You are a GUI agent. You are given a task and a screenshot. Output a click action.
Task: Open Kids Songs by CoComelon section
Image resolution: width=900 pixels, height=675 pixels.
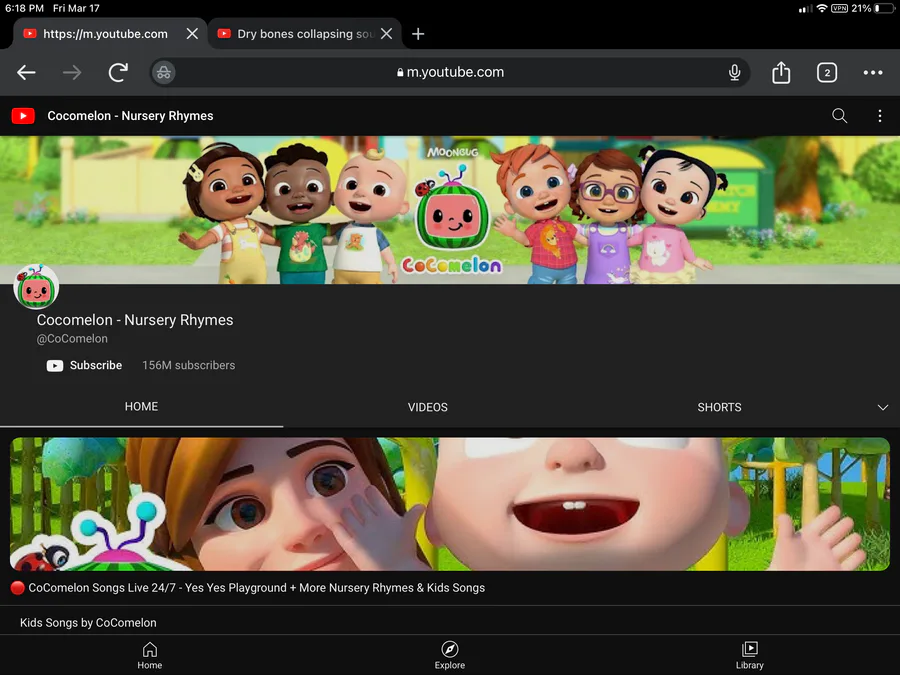coord(88,623)
